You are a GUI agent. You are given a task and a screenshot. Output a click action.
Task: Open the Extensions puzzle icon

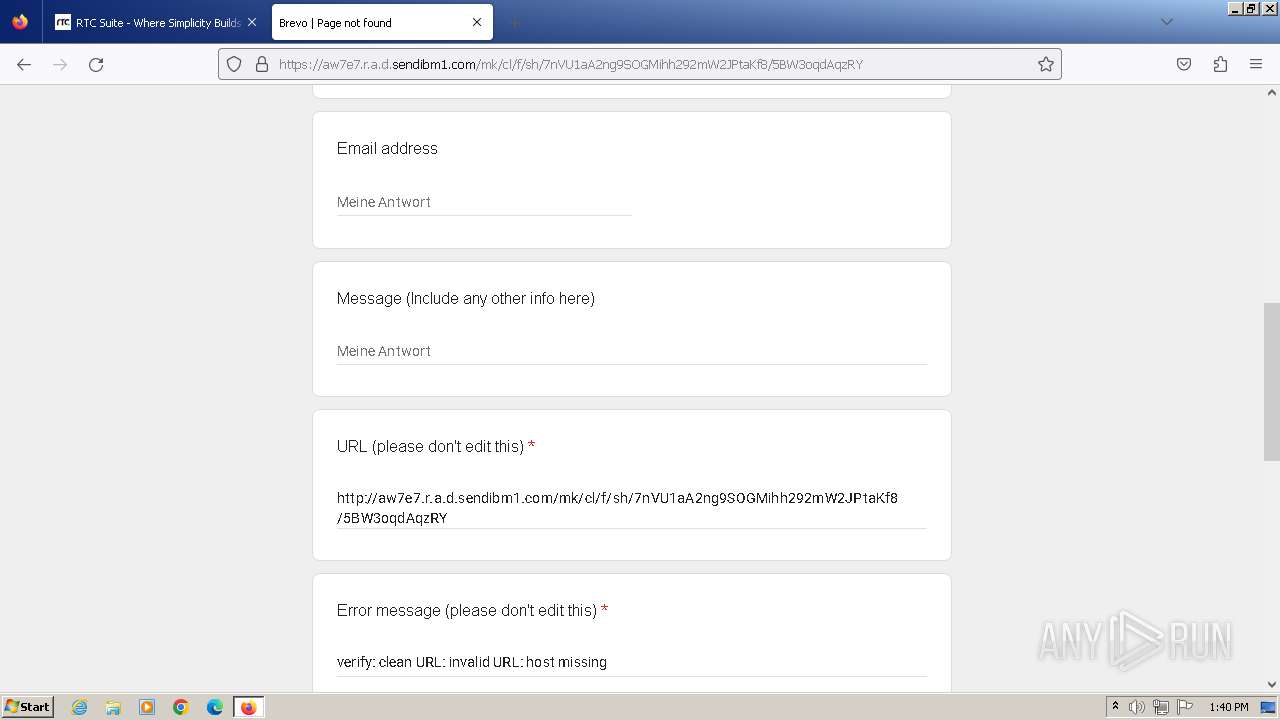(x=1220, y=64)
